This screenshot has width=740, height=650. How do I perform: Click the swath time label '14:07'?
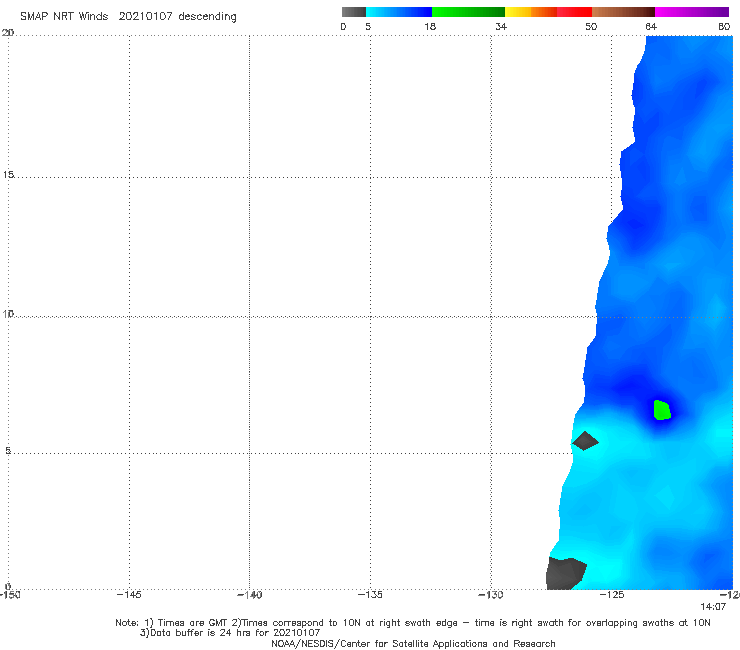click(x=713, y=607)
